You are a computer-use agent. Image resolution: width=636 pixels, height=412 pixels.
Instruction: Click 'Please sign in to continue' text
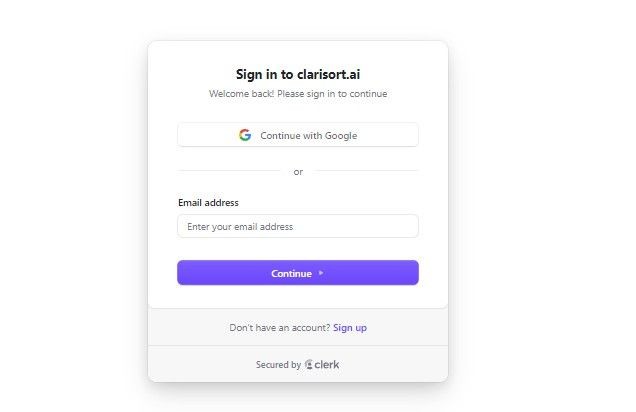pos(332,94)
